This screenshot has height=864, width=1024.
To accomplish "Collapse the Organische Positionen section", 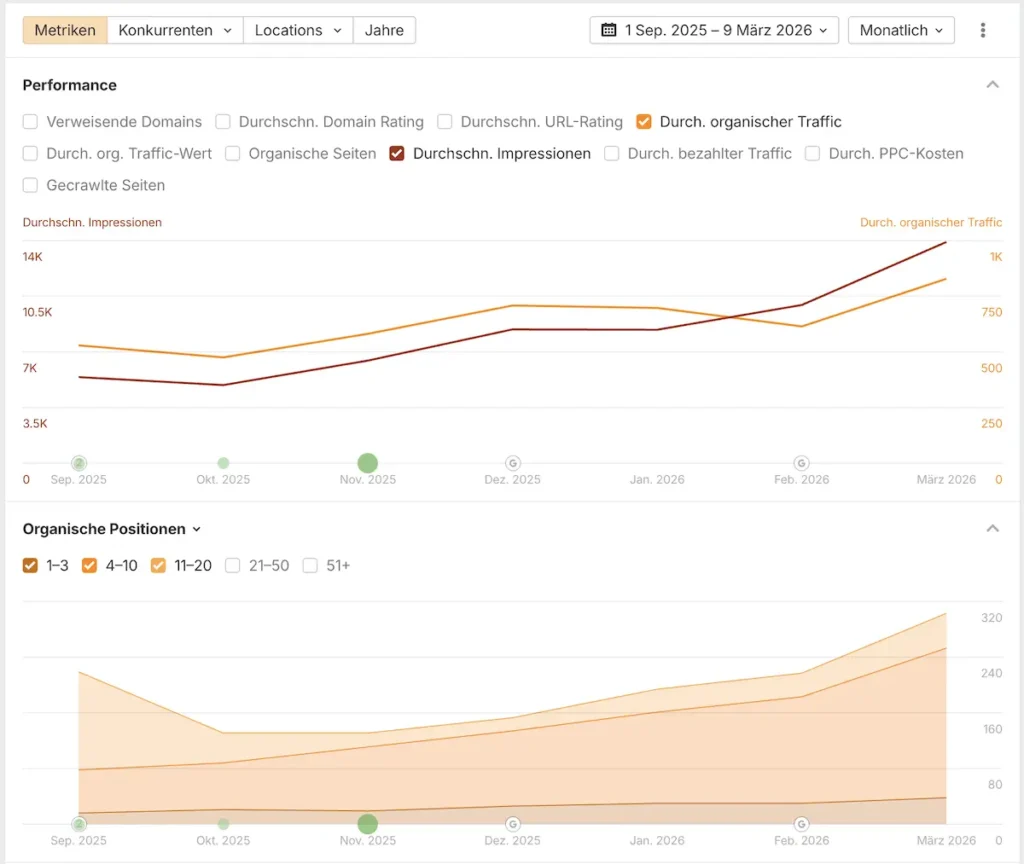I will 993,529.
